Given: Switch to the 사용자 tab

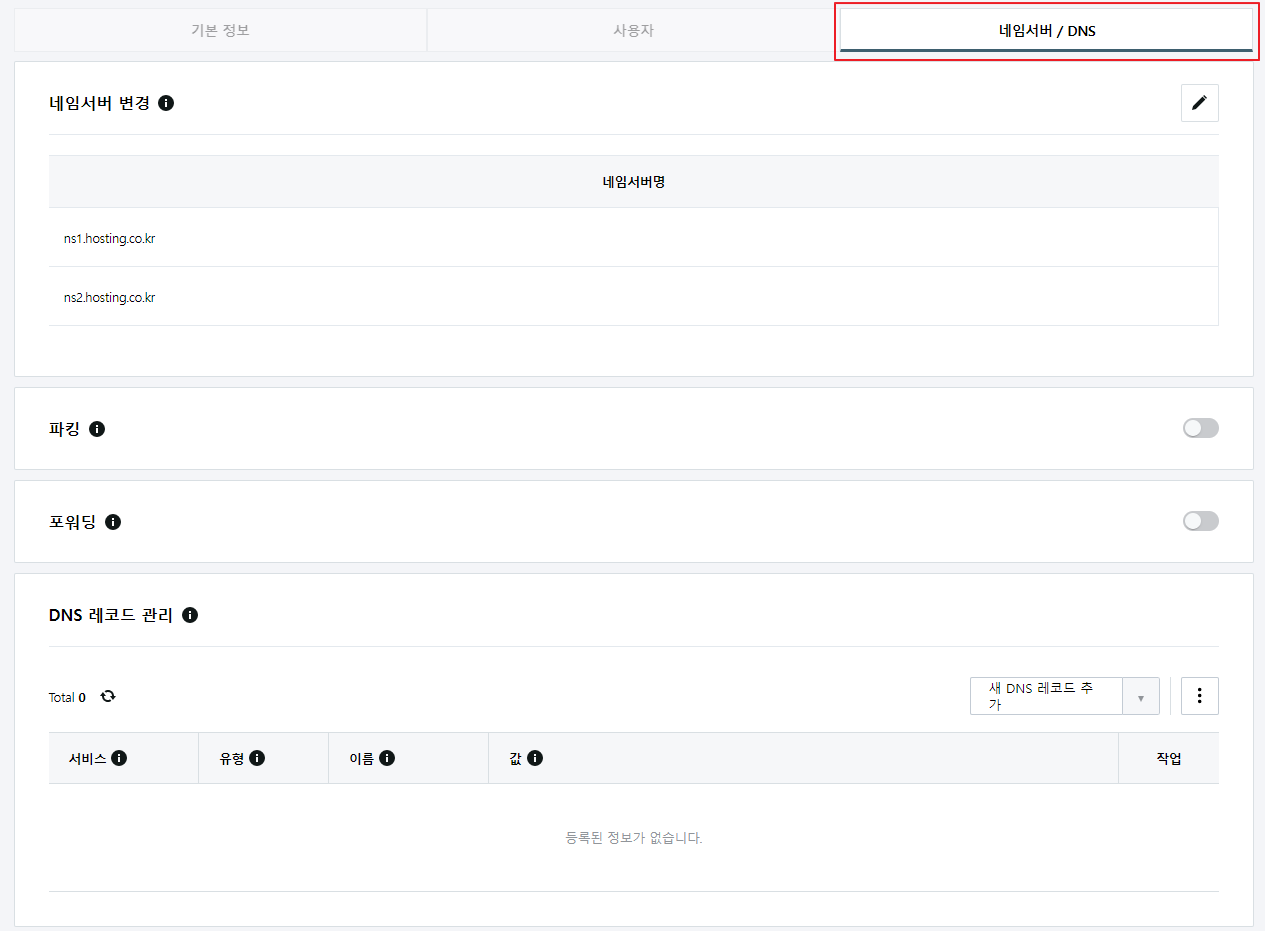Looking at the screenshot, I should pos(633,30).
